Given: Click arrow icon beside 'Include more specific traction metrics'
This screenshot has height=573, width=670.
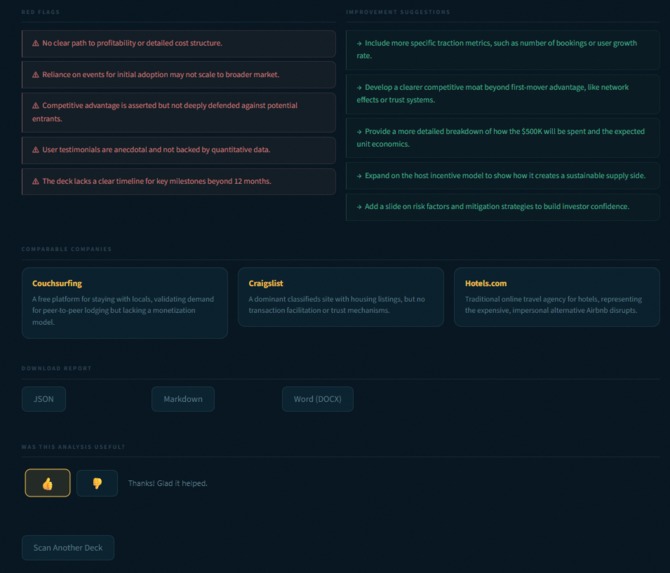Looking at the screenshot, I should click(x=359, y=43).
